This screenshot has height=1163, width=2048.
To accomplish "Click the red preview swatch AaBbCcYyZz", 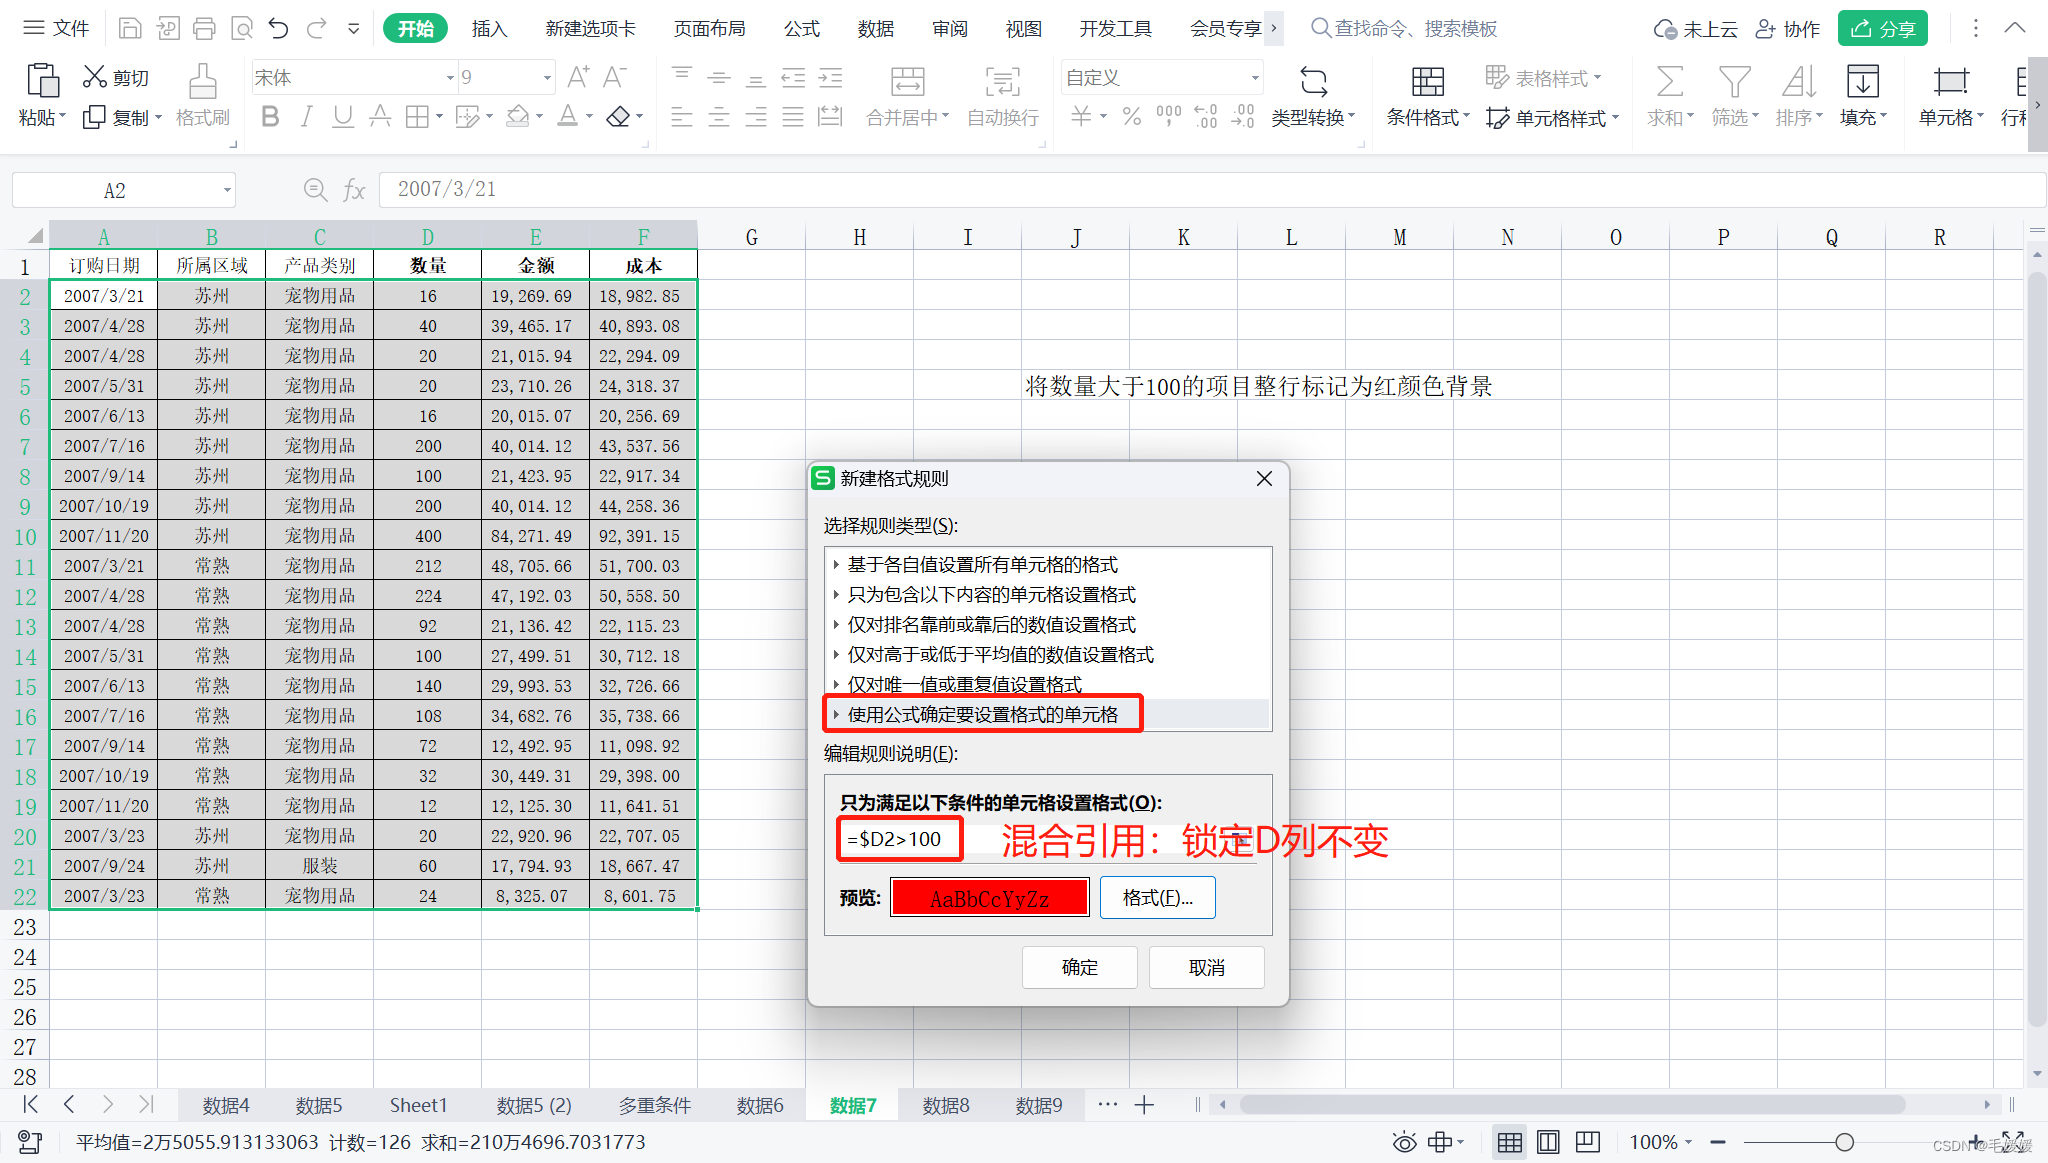I will click(989, 898).
